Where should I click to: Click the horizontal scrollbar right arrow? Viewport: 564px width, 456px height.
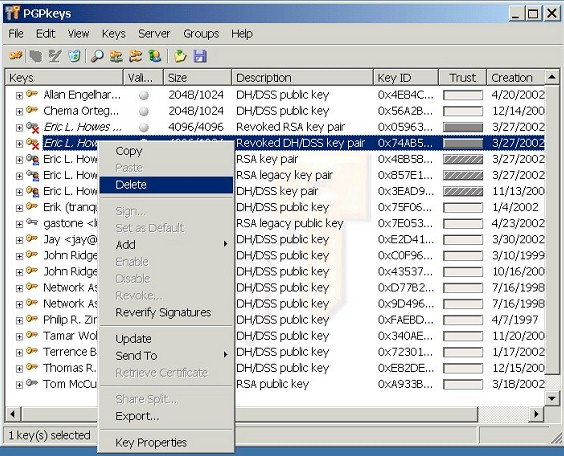coord(536,414)
